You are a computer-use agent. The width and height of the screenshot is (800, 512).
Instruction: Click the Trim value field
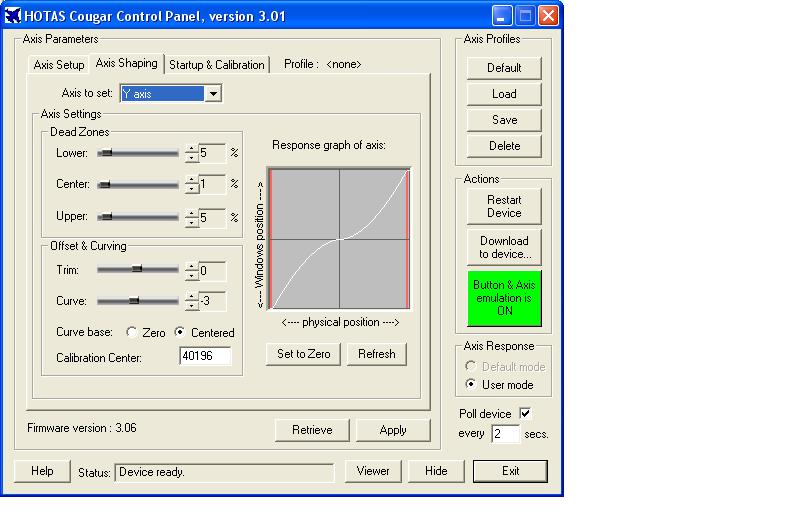pyautogui.click(x=212, y=270)
